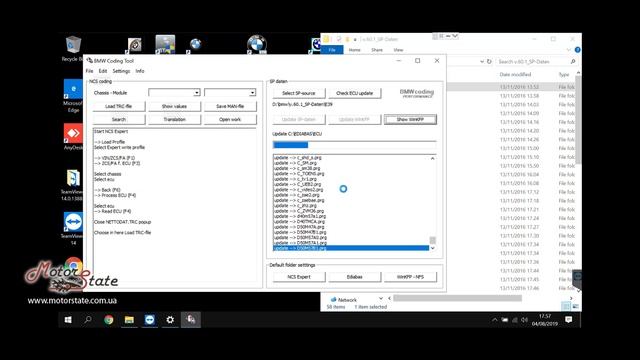Click the Load TRC-file button
Viewport: 640px width, 360px height.
point(119,106)
